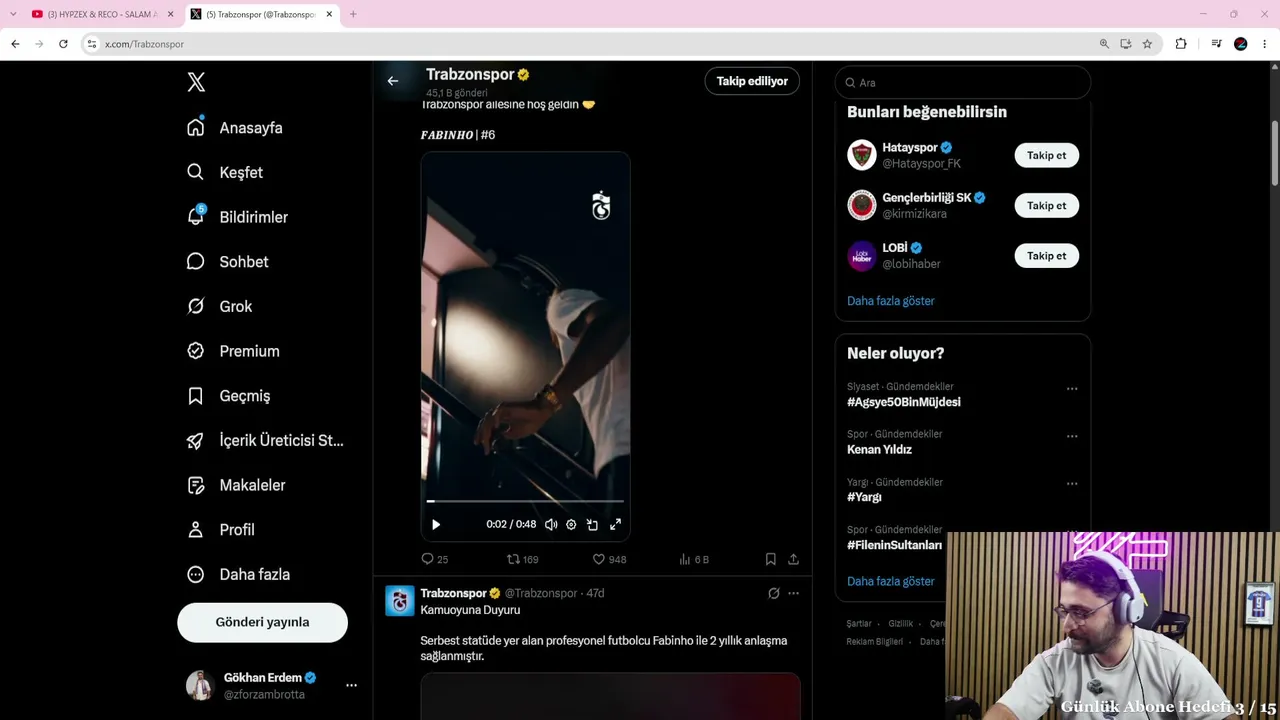Open more options on Kamuoyuna Duyuru post

coord(793,593)
